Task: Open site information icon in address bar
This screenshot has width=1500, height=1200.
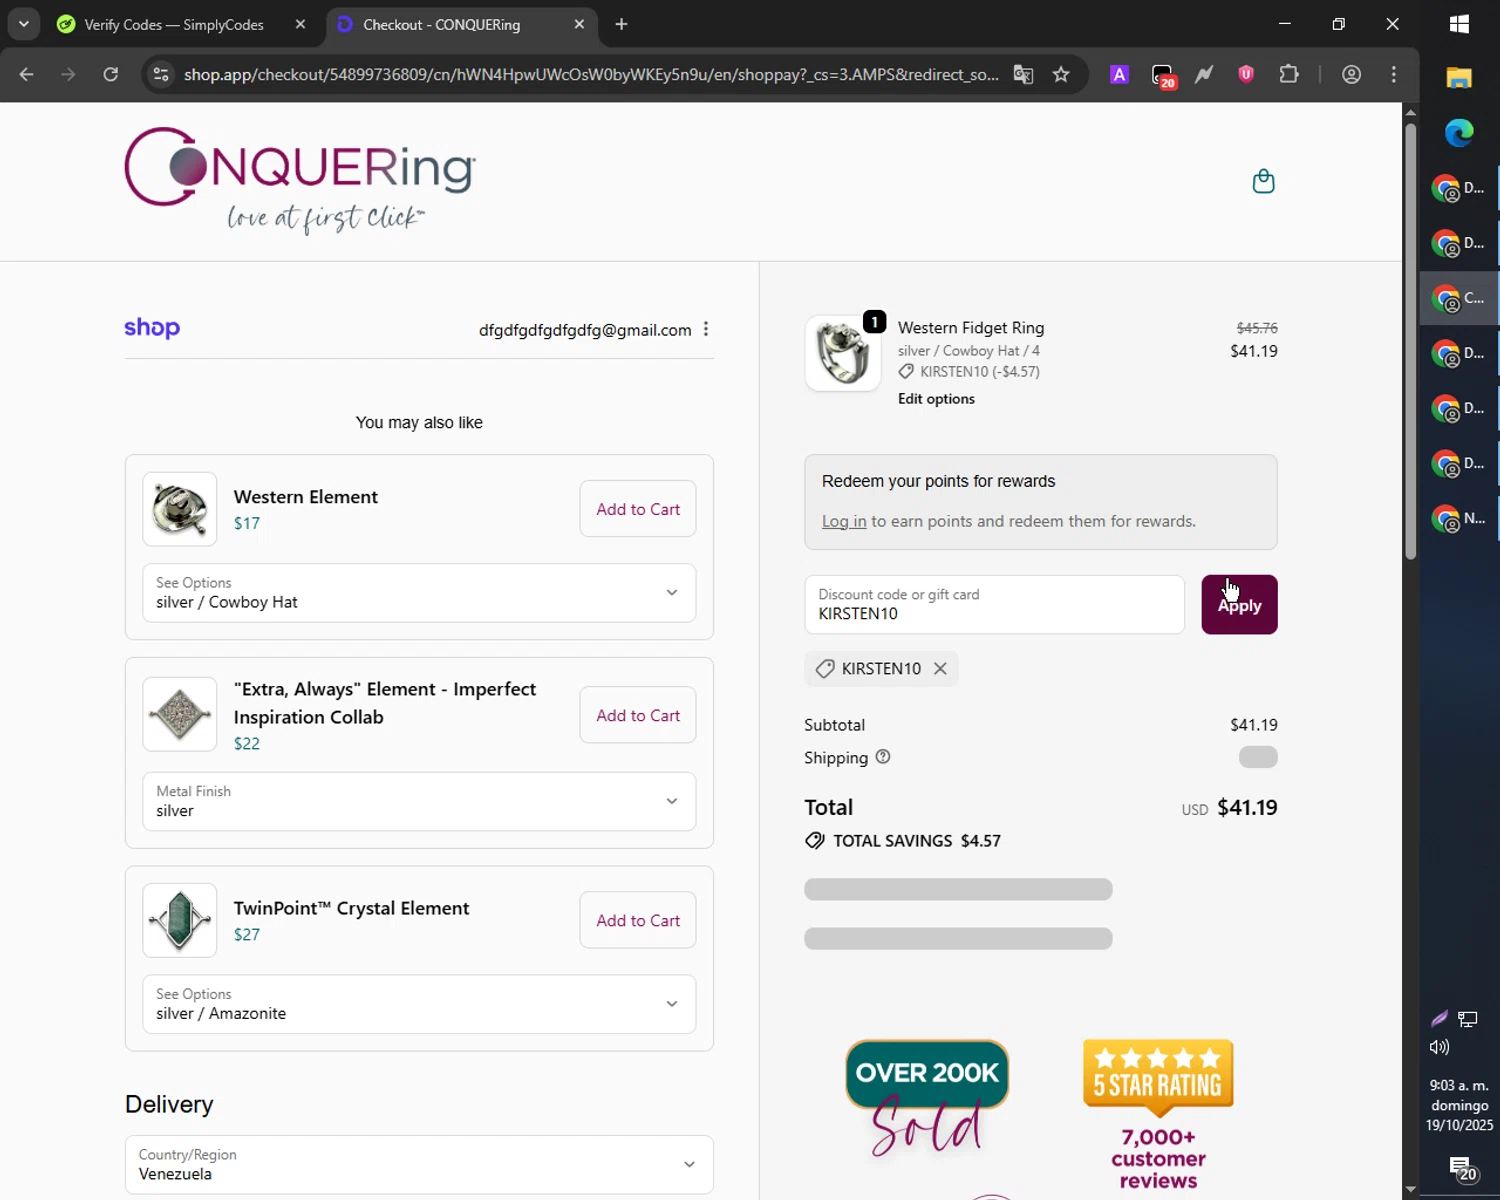Action: 160,74
